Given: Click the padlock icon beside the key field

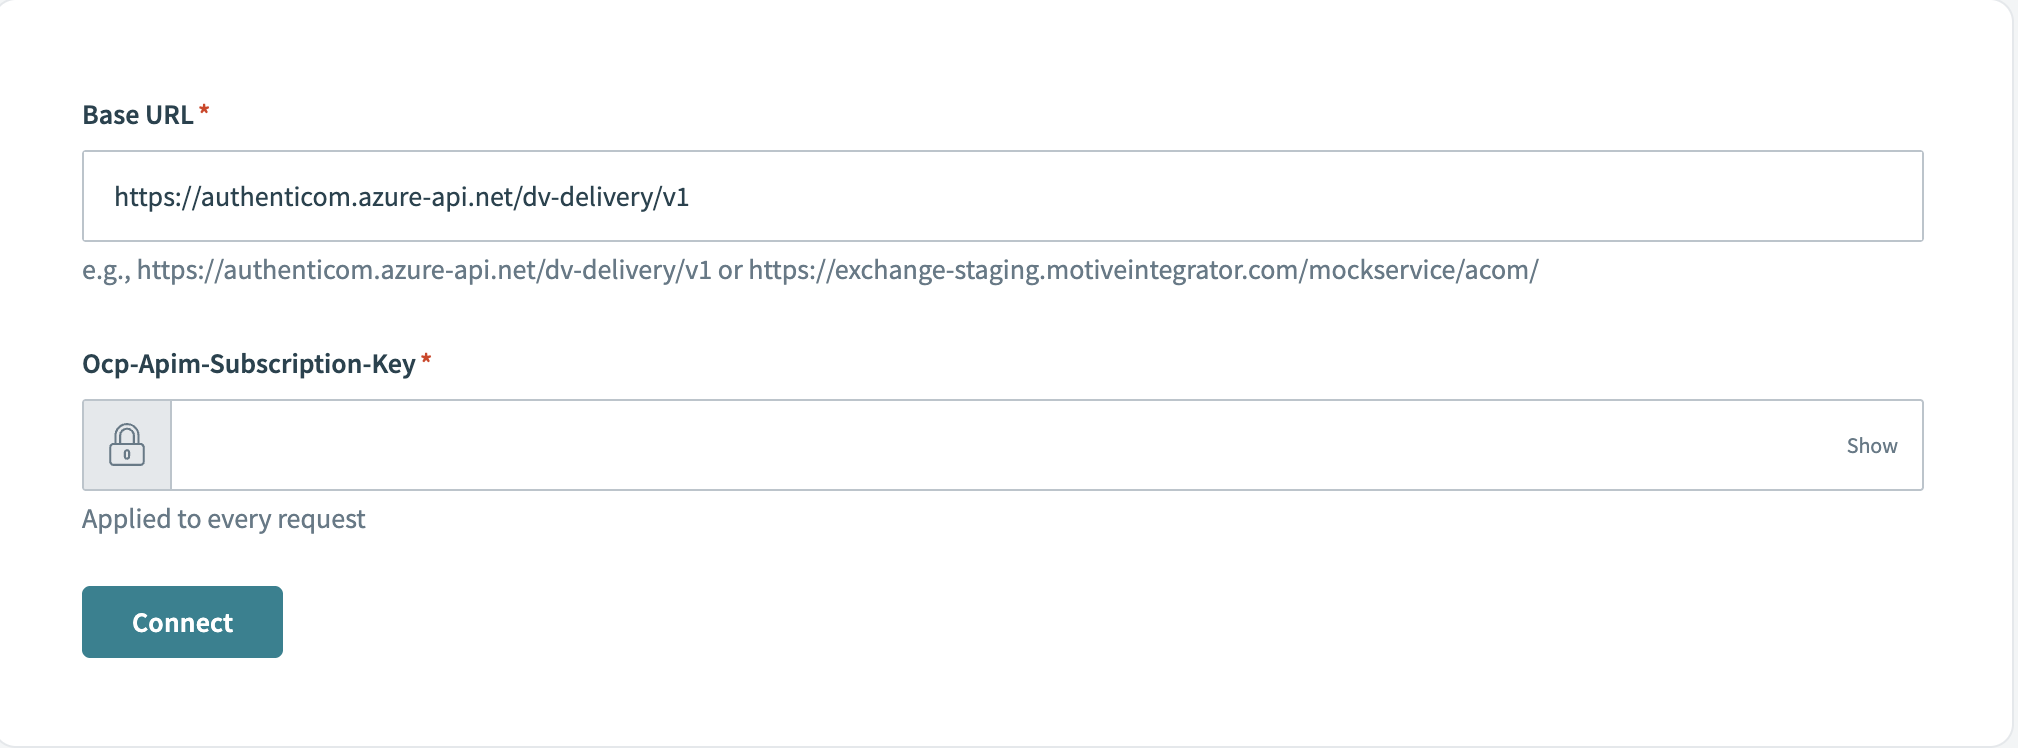Looking at the screenshot, I should click(127, 445).
